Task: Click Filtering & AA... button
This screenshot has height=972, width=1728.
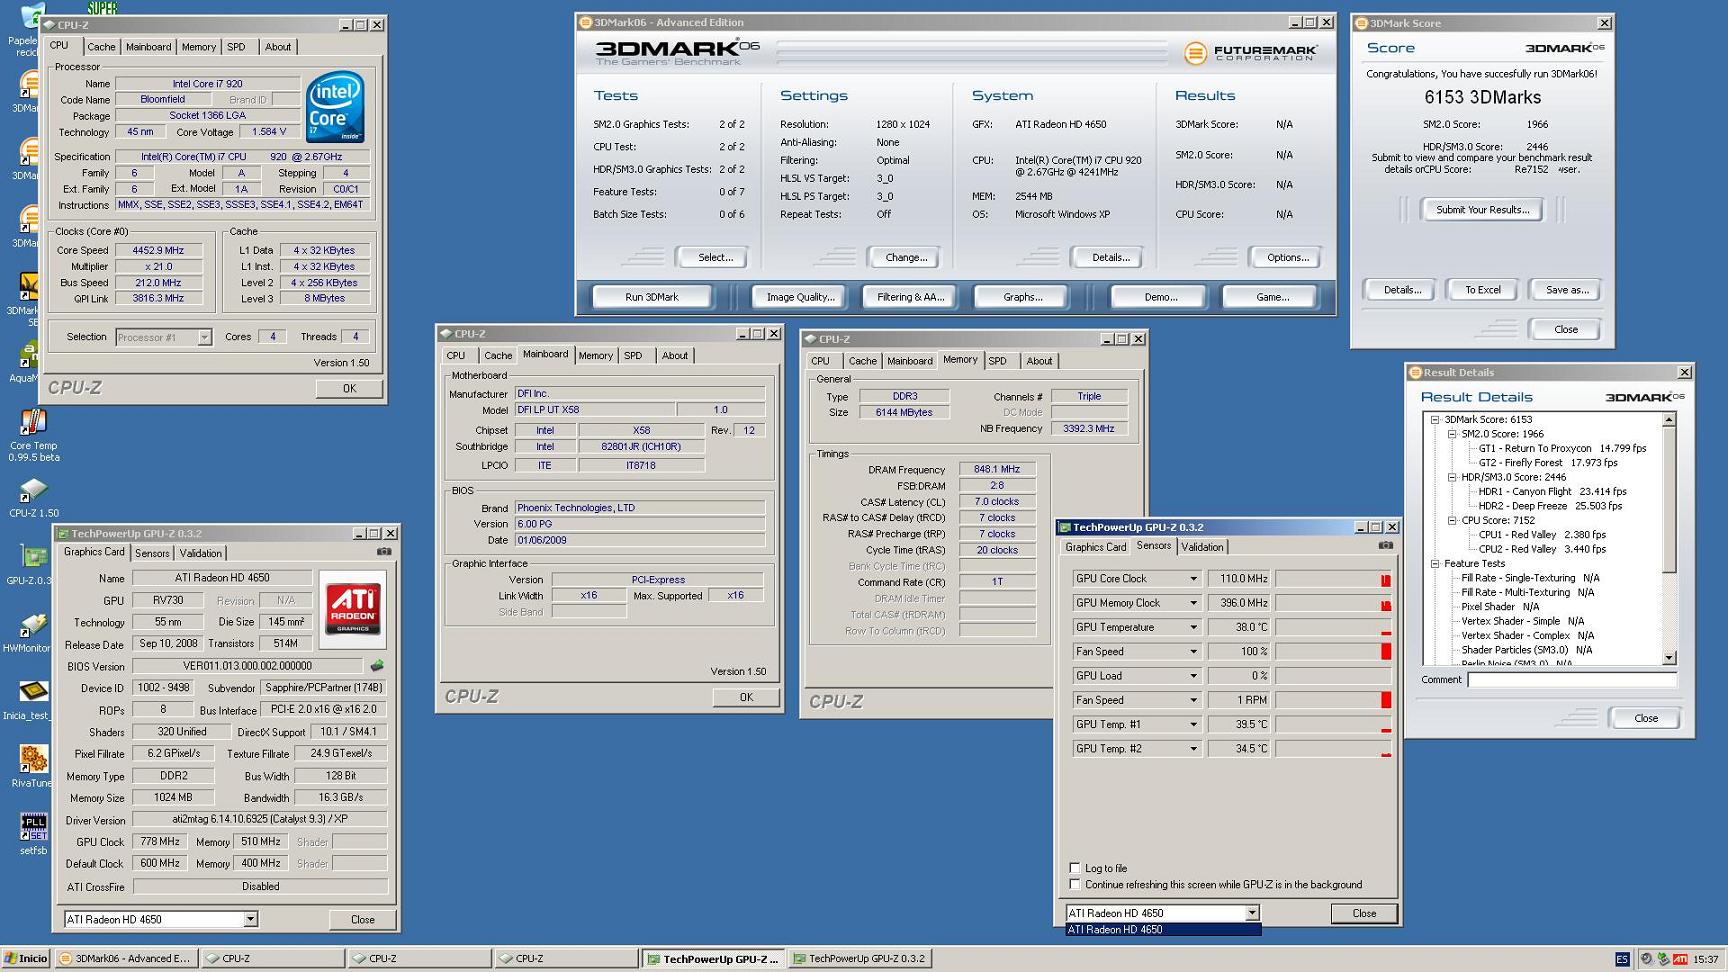Action: click(x=910, y=297)
